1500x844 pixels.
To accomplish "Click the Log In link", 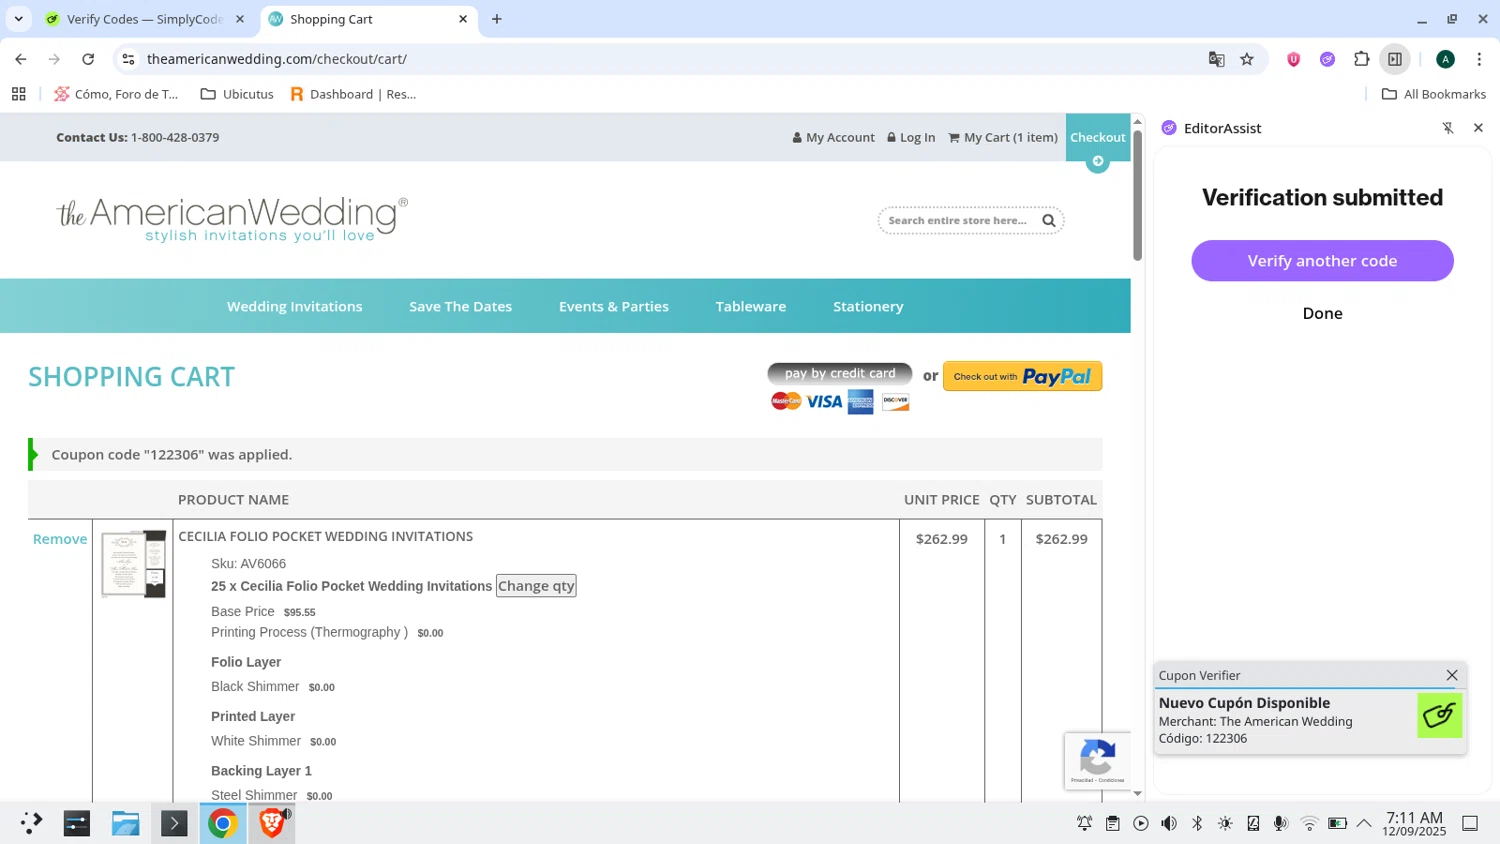I will 911,137.
